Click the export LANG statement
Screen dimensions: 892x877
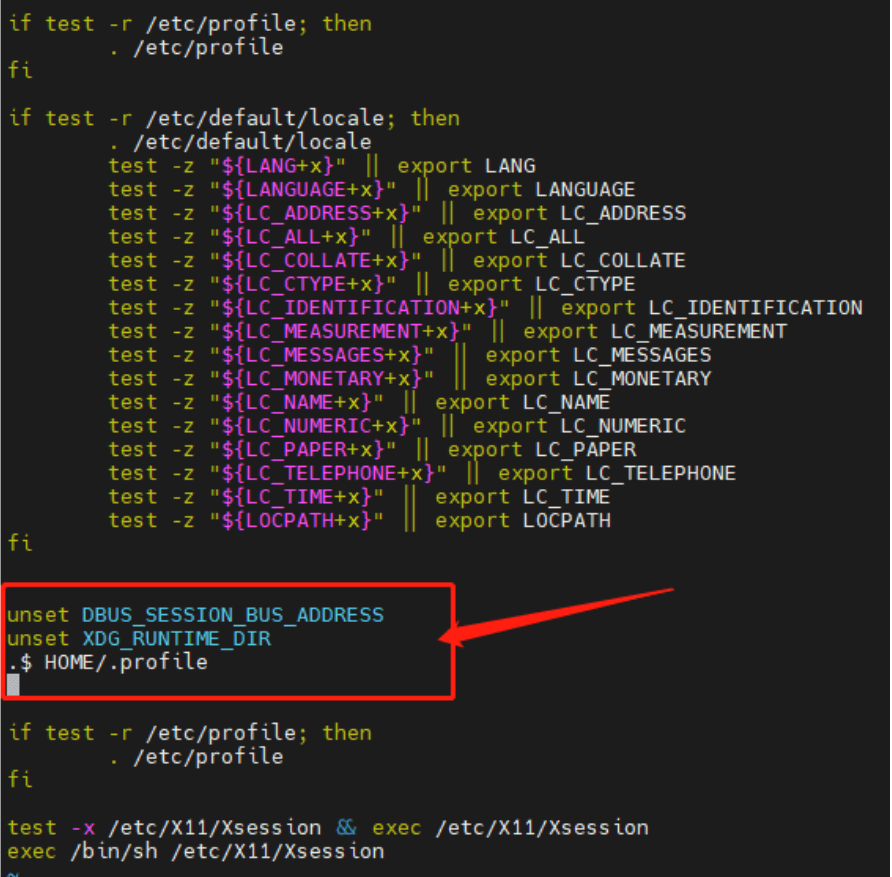pos(467,165)
